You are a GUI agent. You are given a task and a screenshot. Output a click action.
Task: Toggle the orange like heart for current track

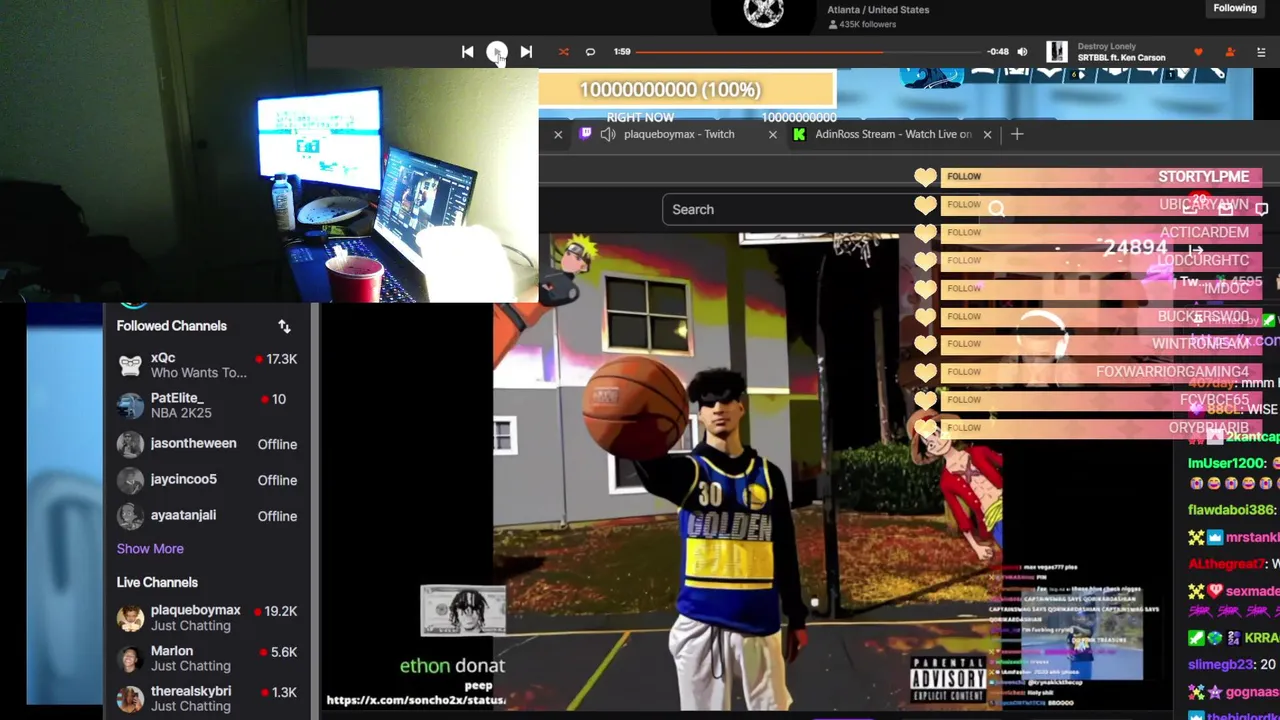[1198, 52]
